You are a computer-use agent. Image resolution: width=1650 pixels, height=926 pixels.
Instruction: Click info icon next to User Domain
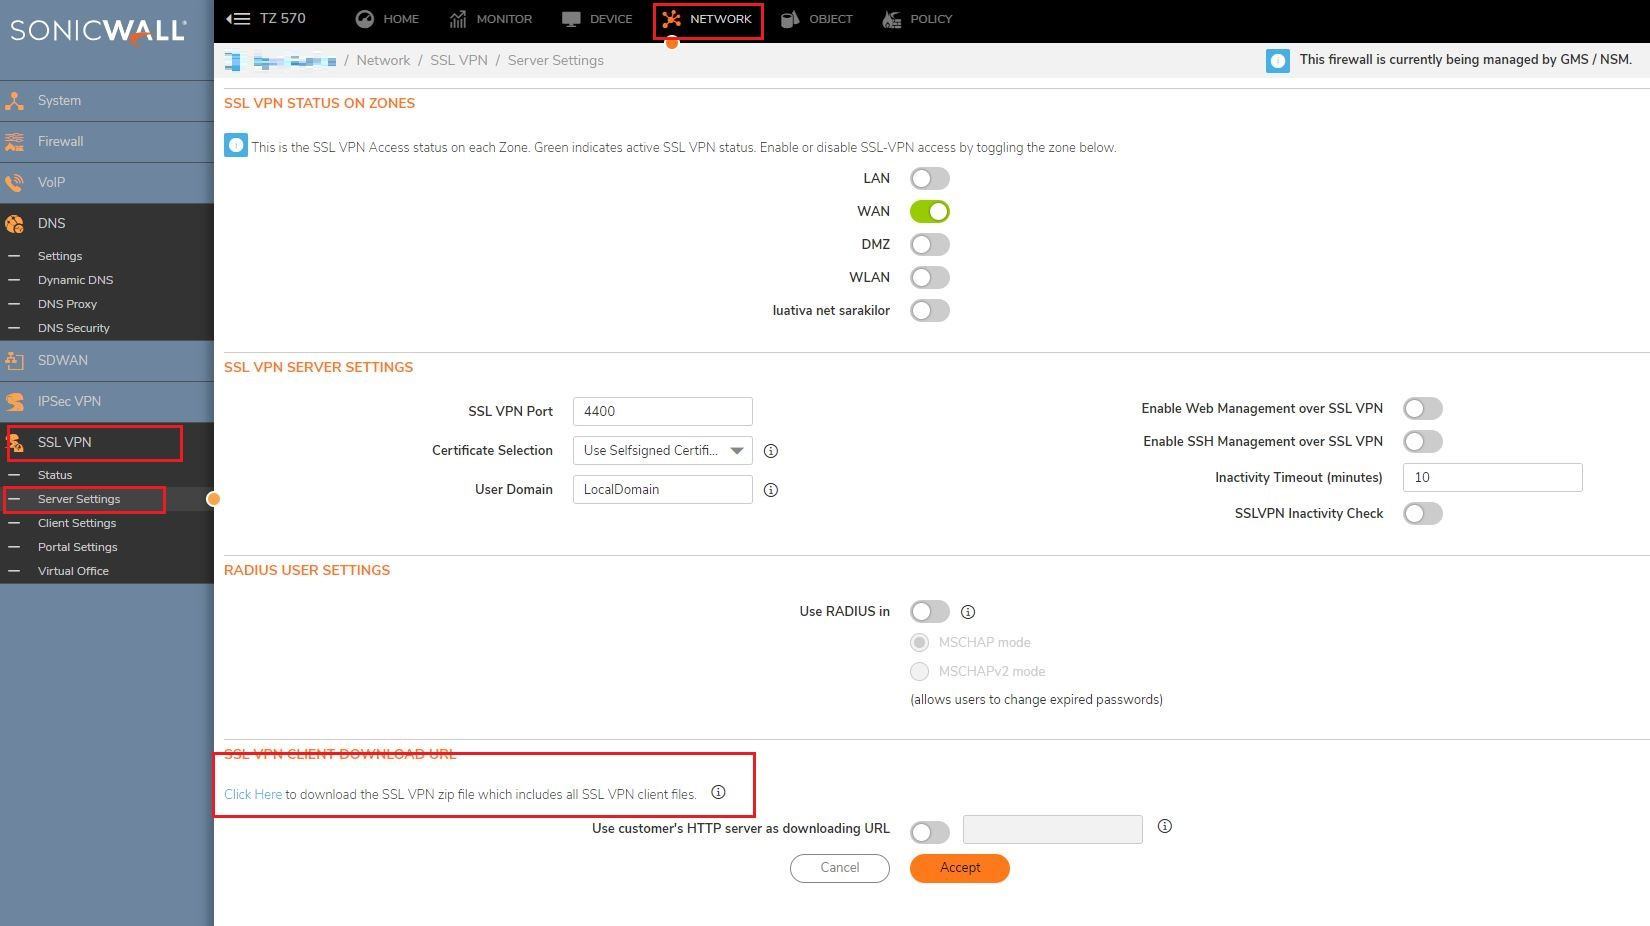coord(771,490)
